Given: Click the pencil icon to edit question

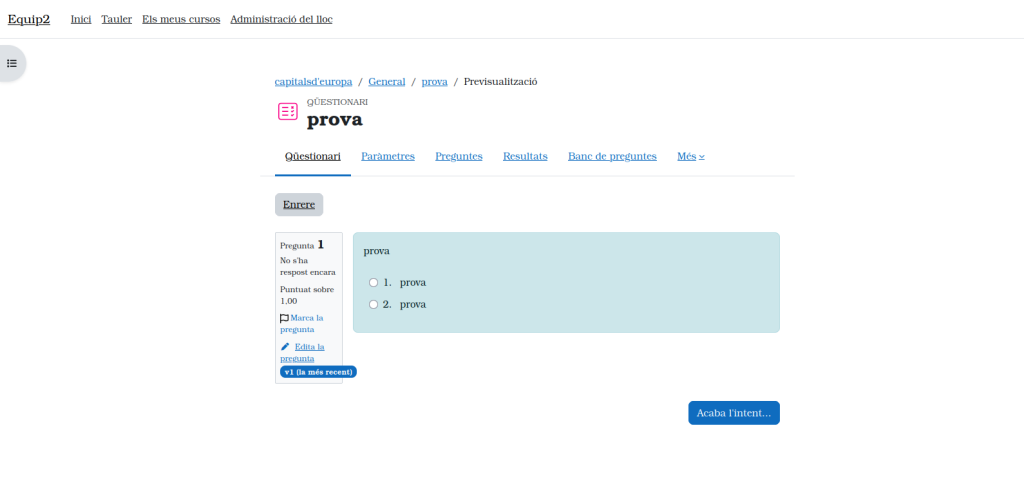Looking at the screenshot, I should (285, 347).
